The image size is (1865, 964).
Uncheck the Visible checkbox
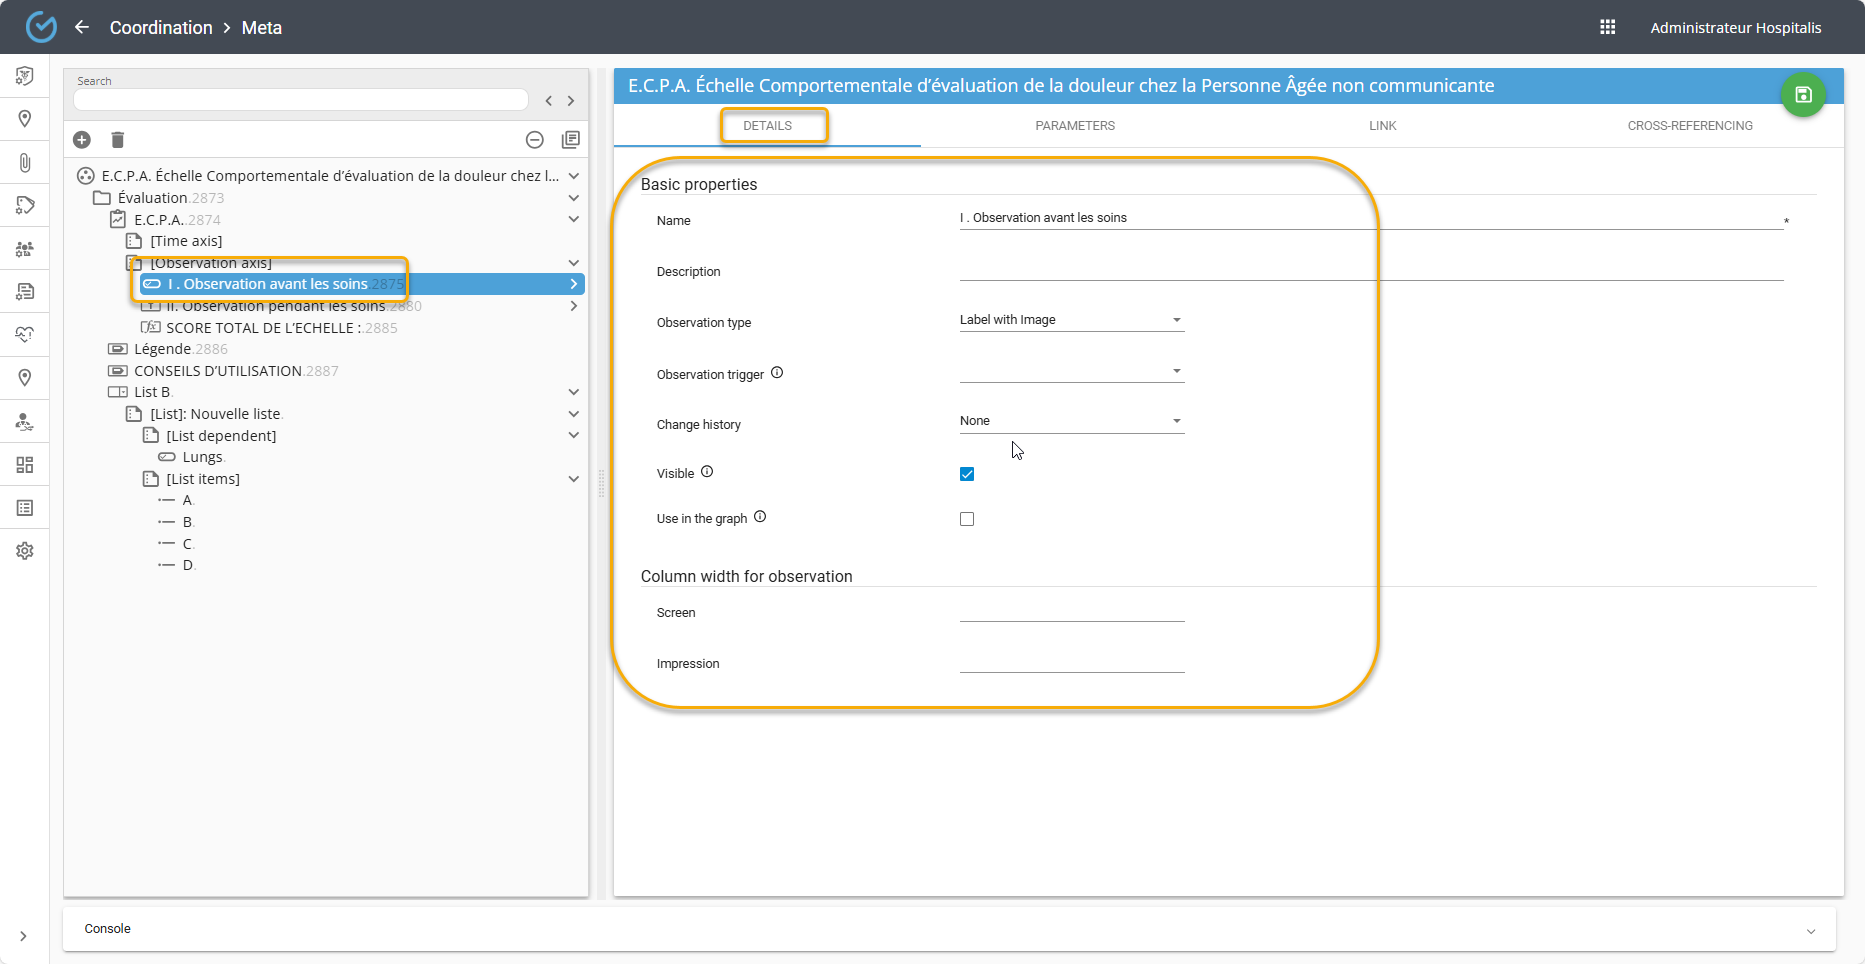(967, 474)
